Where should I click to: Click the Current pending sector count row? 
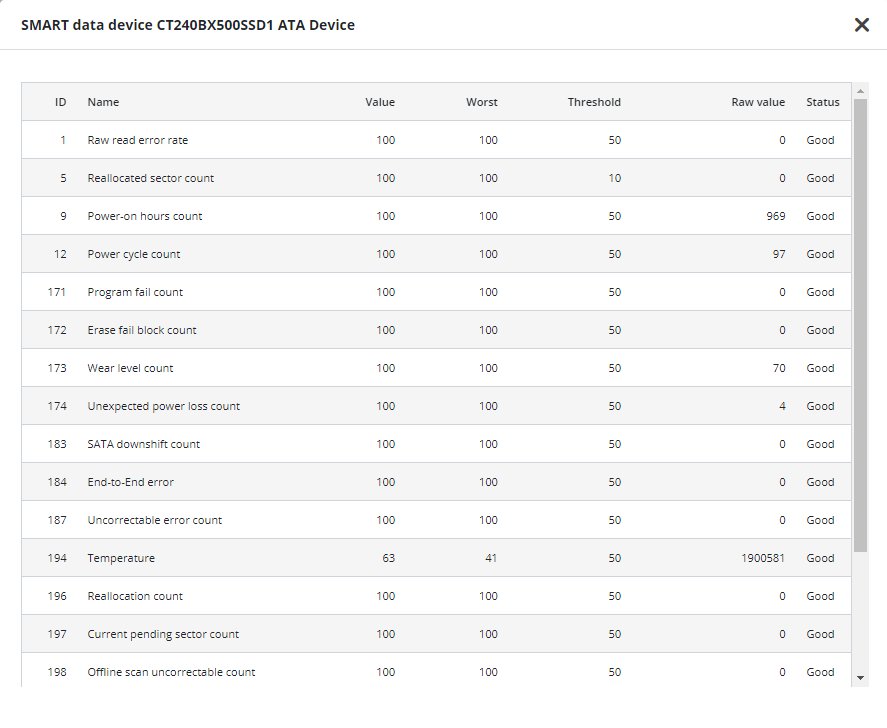coord(163,634)
